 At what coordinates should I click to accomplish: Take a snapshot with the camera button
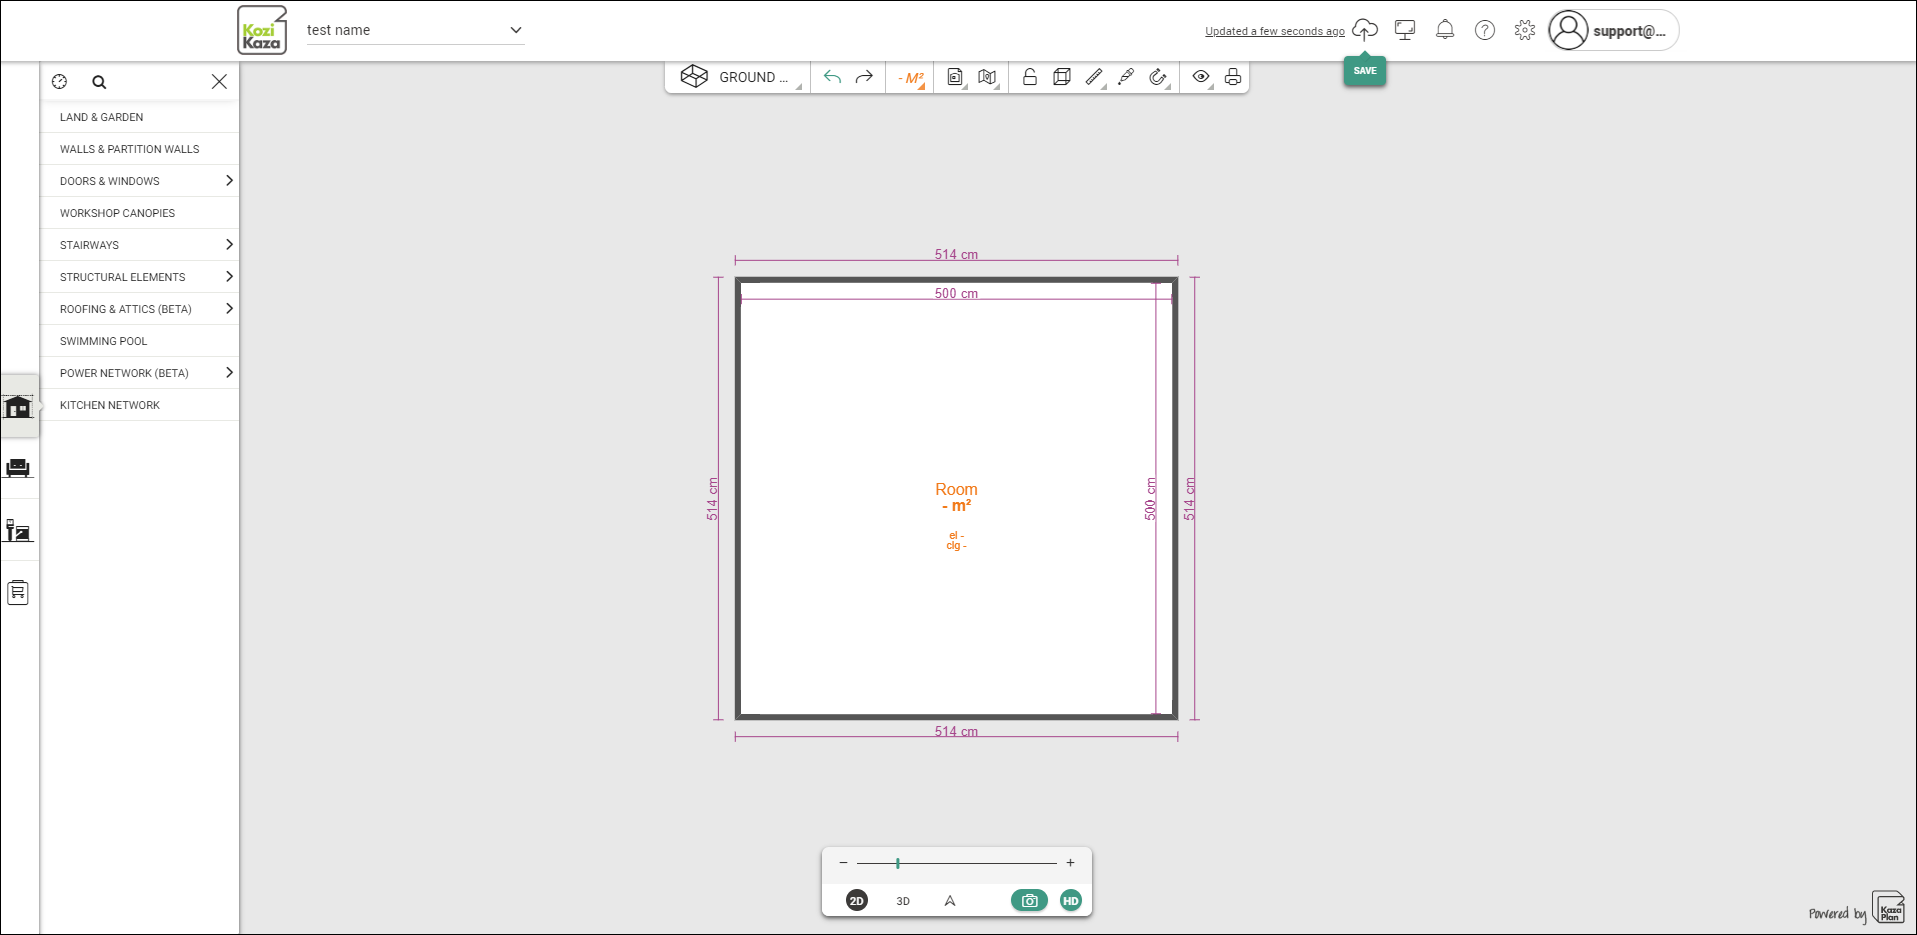tap(1029, 901)
